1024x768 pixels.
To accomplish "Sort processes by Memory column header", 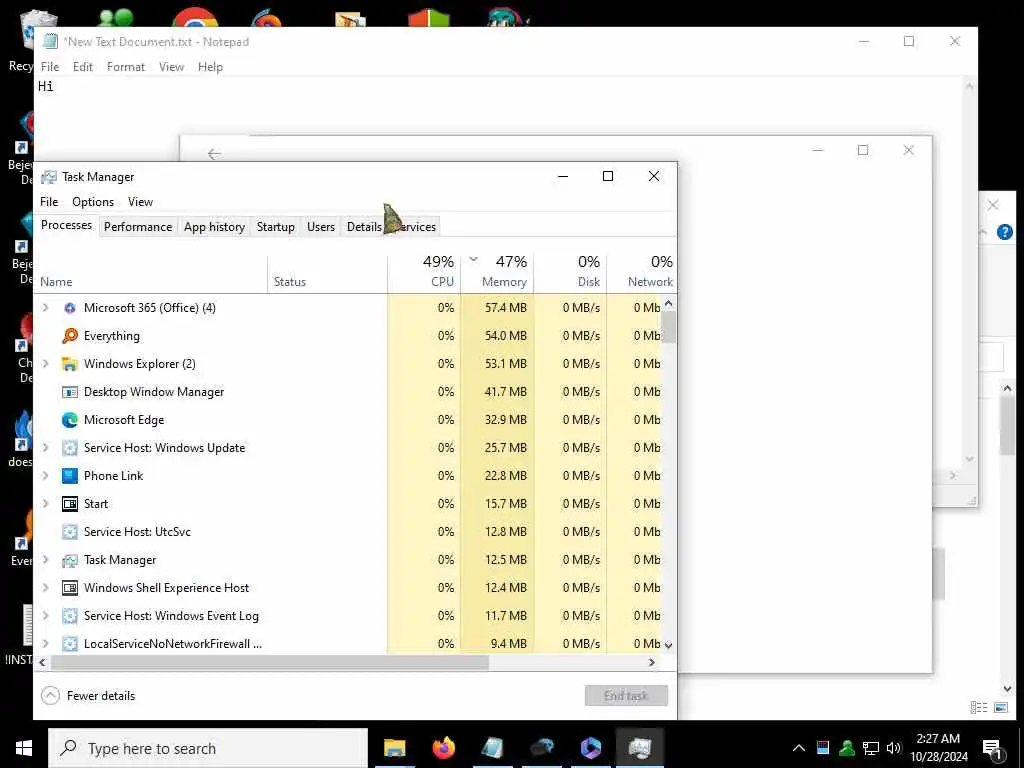I will [x=498, y=272].
